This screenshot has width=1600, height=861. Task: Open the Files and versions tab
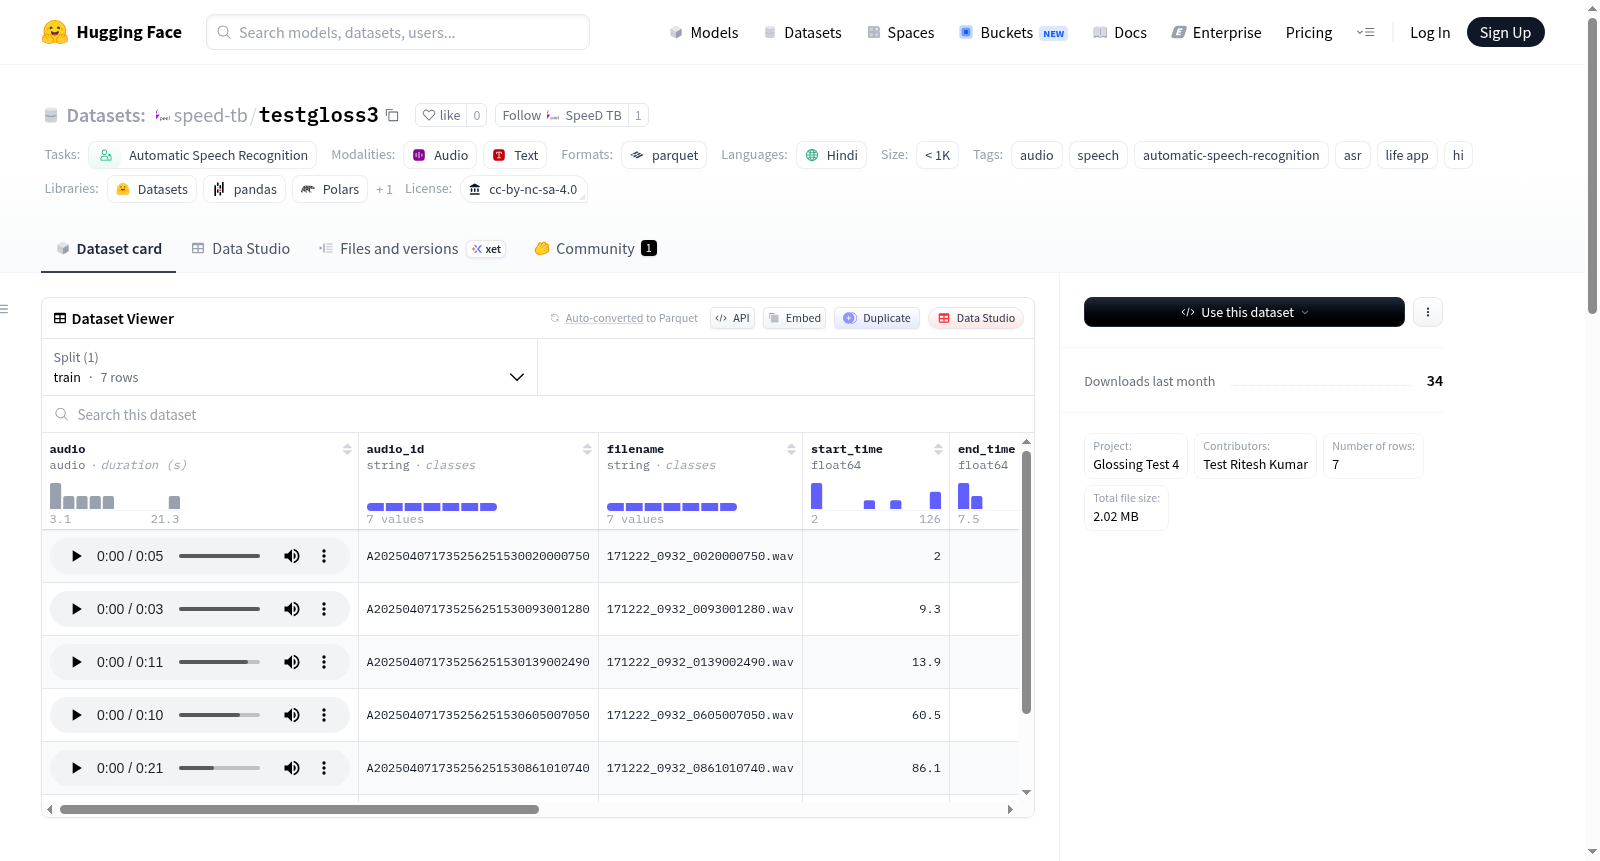point(412,249)
